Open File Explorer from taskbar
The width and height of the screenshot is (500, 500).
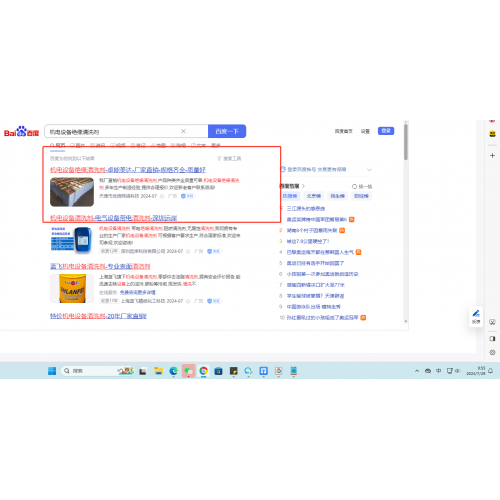(x=158, y=371)
